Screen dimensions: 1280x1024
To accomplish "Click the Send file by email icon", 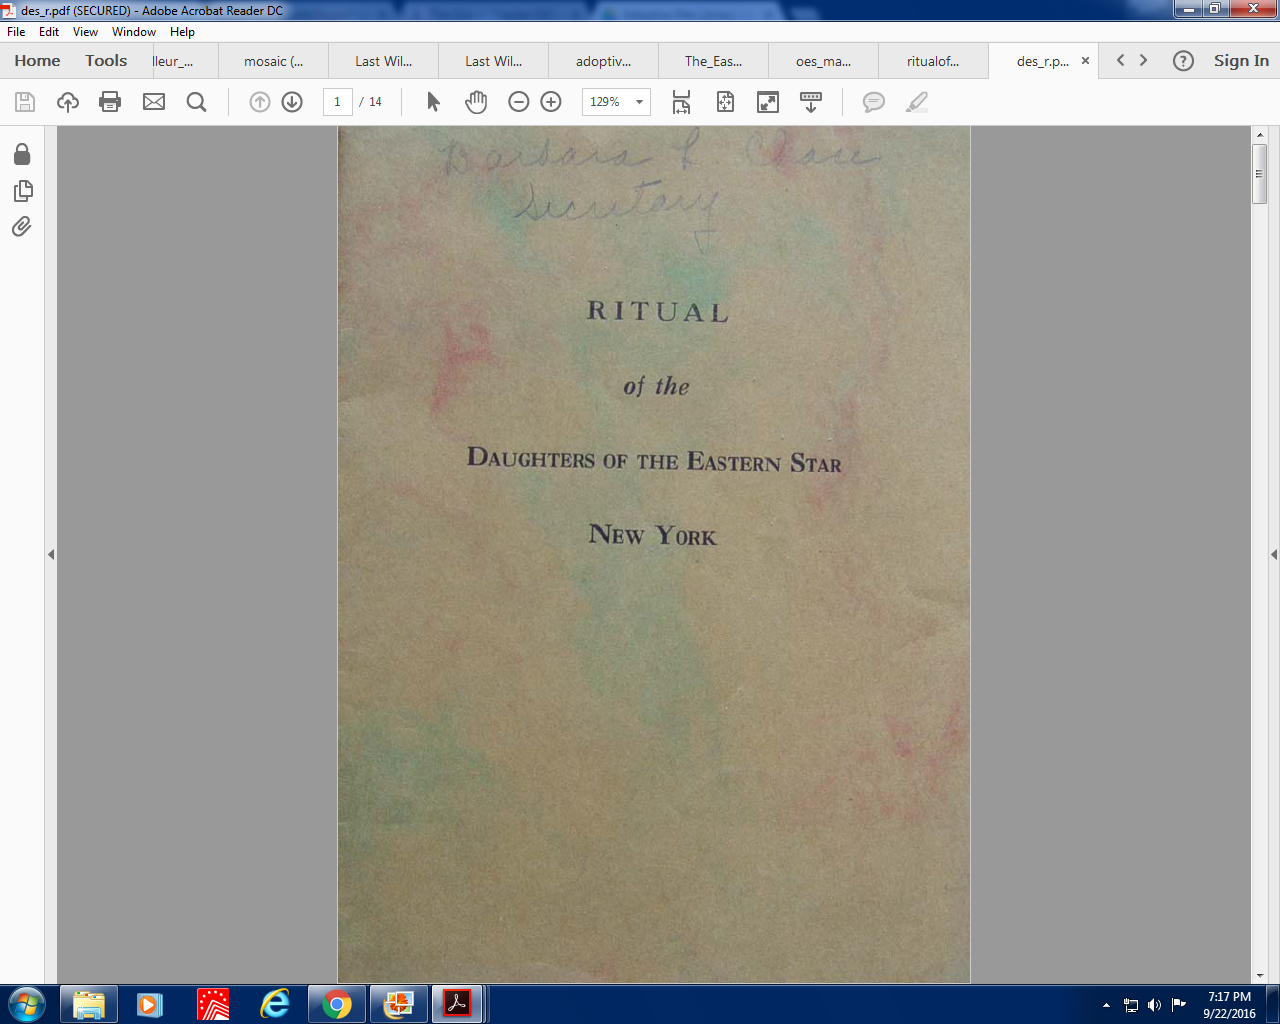I will 153,102.
